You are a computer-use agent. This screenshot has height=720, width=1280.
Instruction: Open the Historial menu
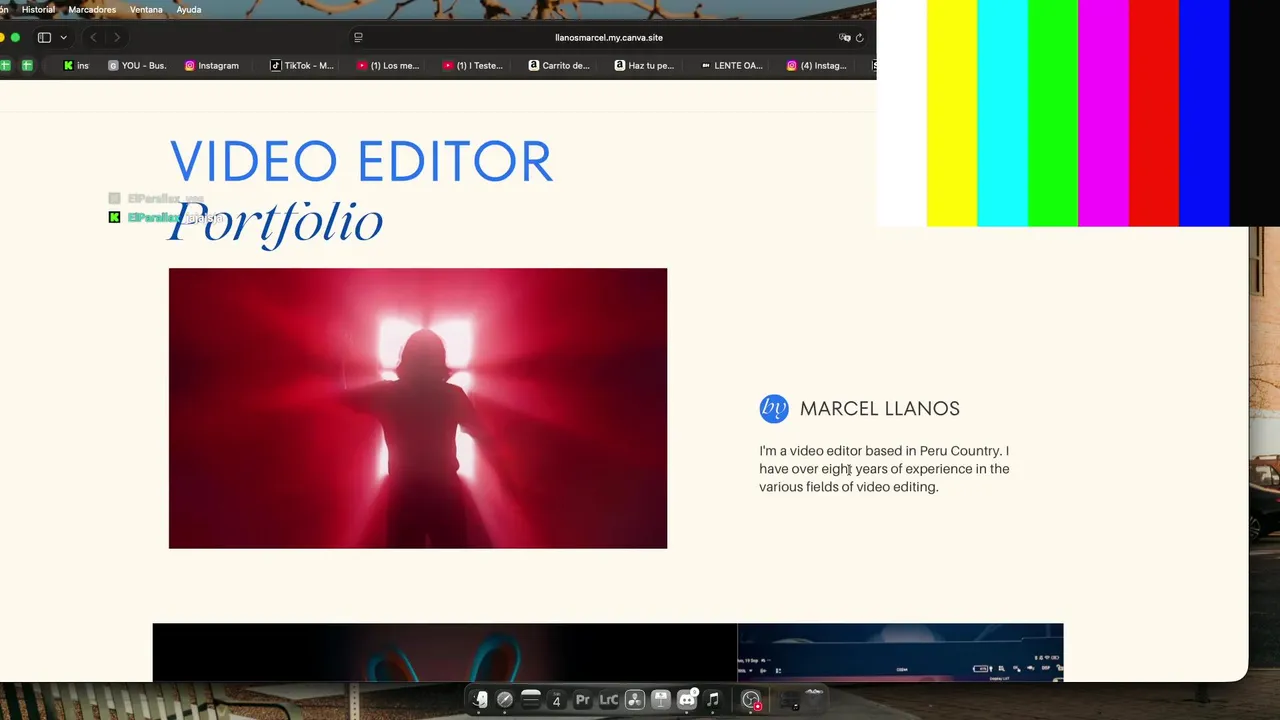[38, 10]
